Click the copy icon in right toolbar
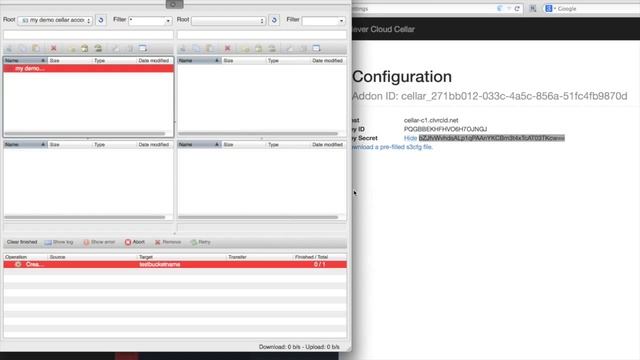This screenshot has width=640, height=360. coord(196,48)
